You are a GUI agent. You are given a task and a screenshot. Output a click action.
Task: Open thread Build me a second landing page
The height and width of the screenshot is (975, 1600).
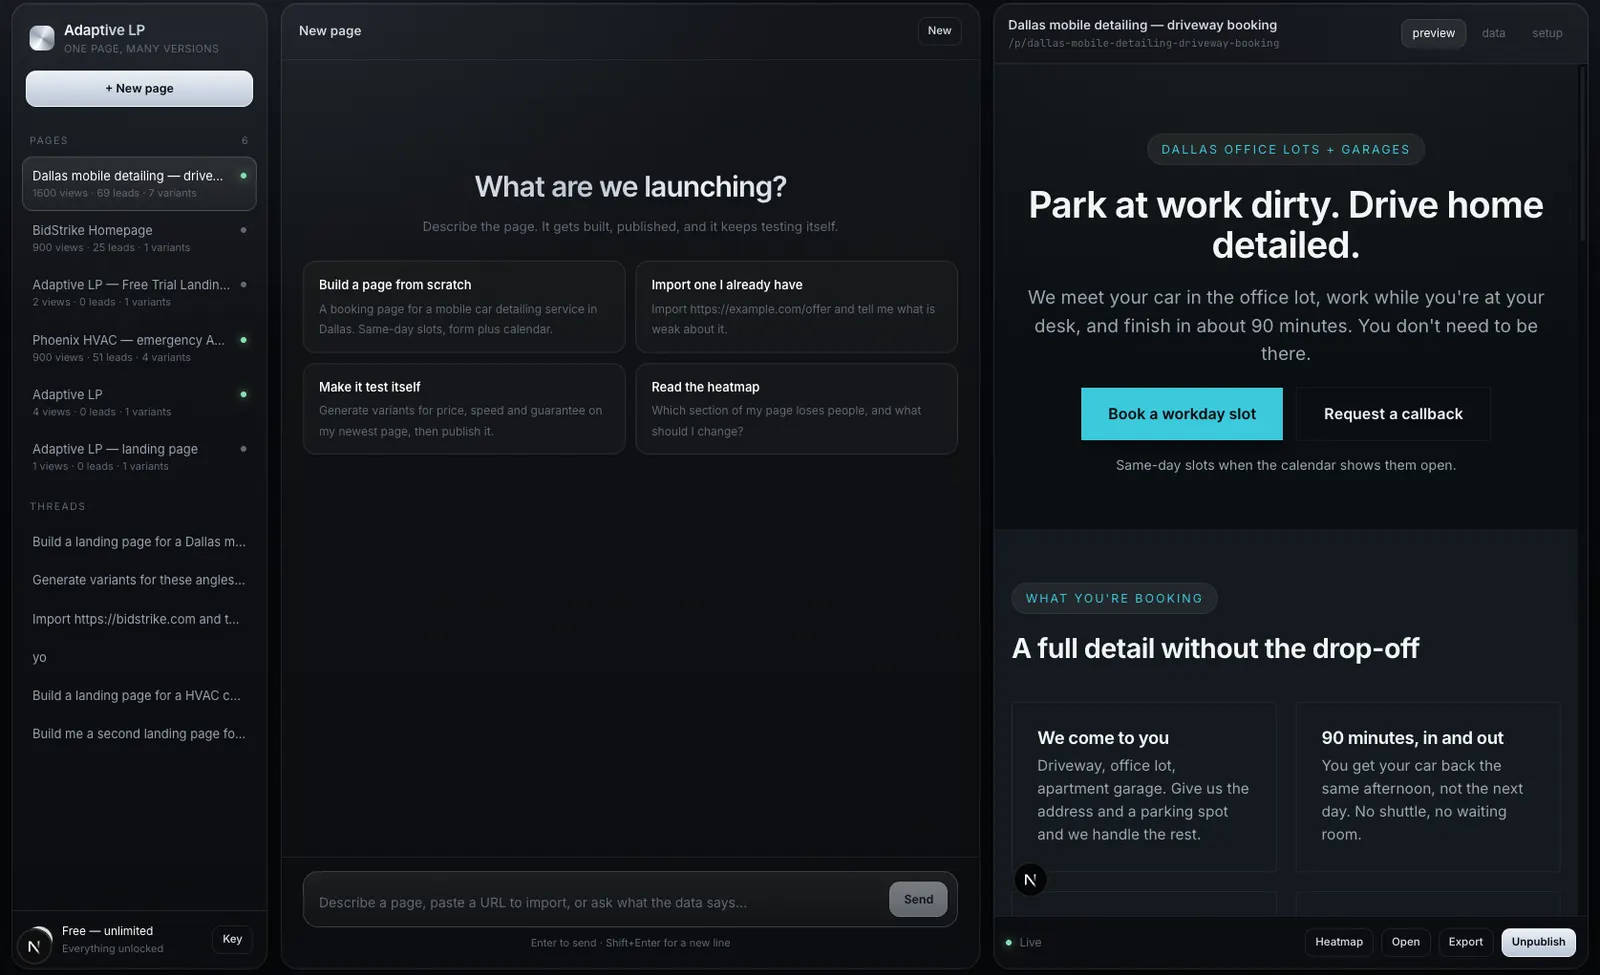[139, 734]
